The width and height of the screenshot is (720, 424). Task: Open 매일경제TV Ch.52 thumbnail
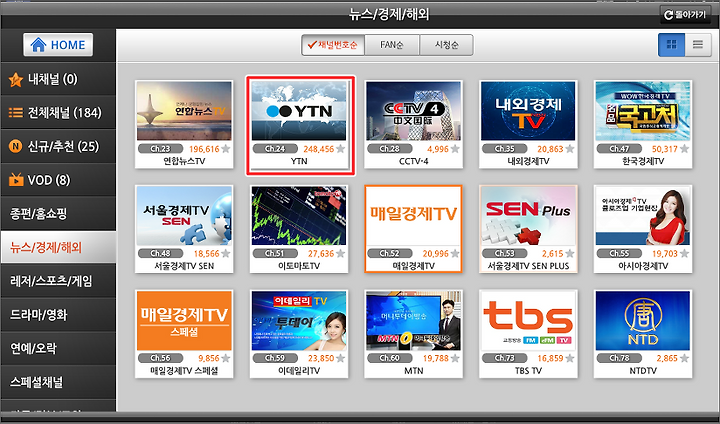coord(413,215)
